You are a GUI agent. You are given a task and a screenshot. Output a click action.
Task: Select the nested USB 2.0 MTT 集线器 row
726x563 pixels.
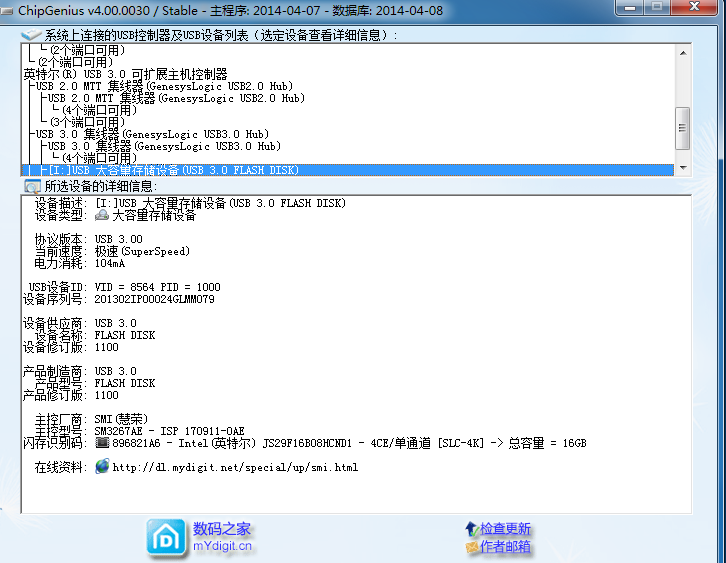tap(176, 98)
